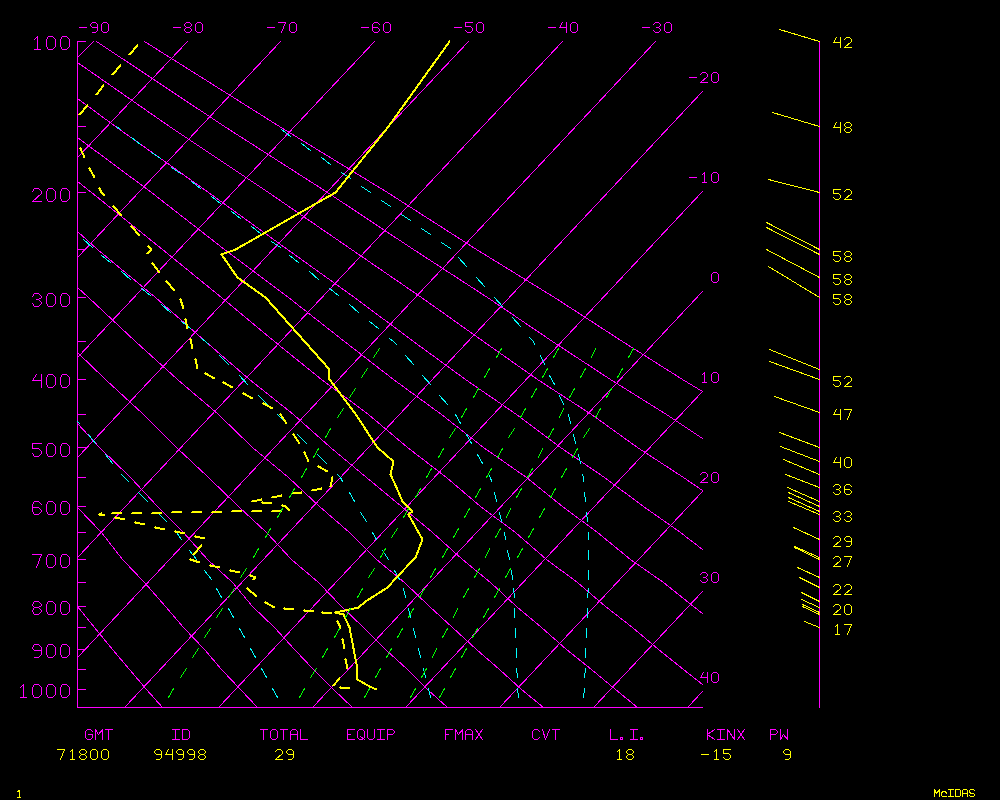Click the wind speed value 17

pyautogui.click(x=842, y=630)
